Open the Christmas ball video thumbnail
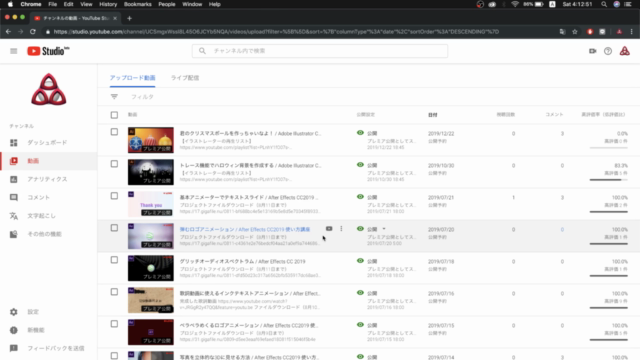This screenshot has width=640, height=360. coord(151,140)
